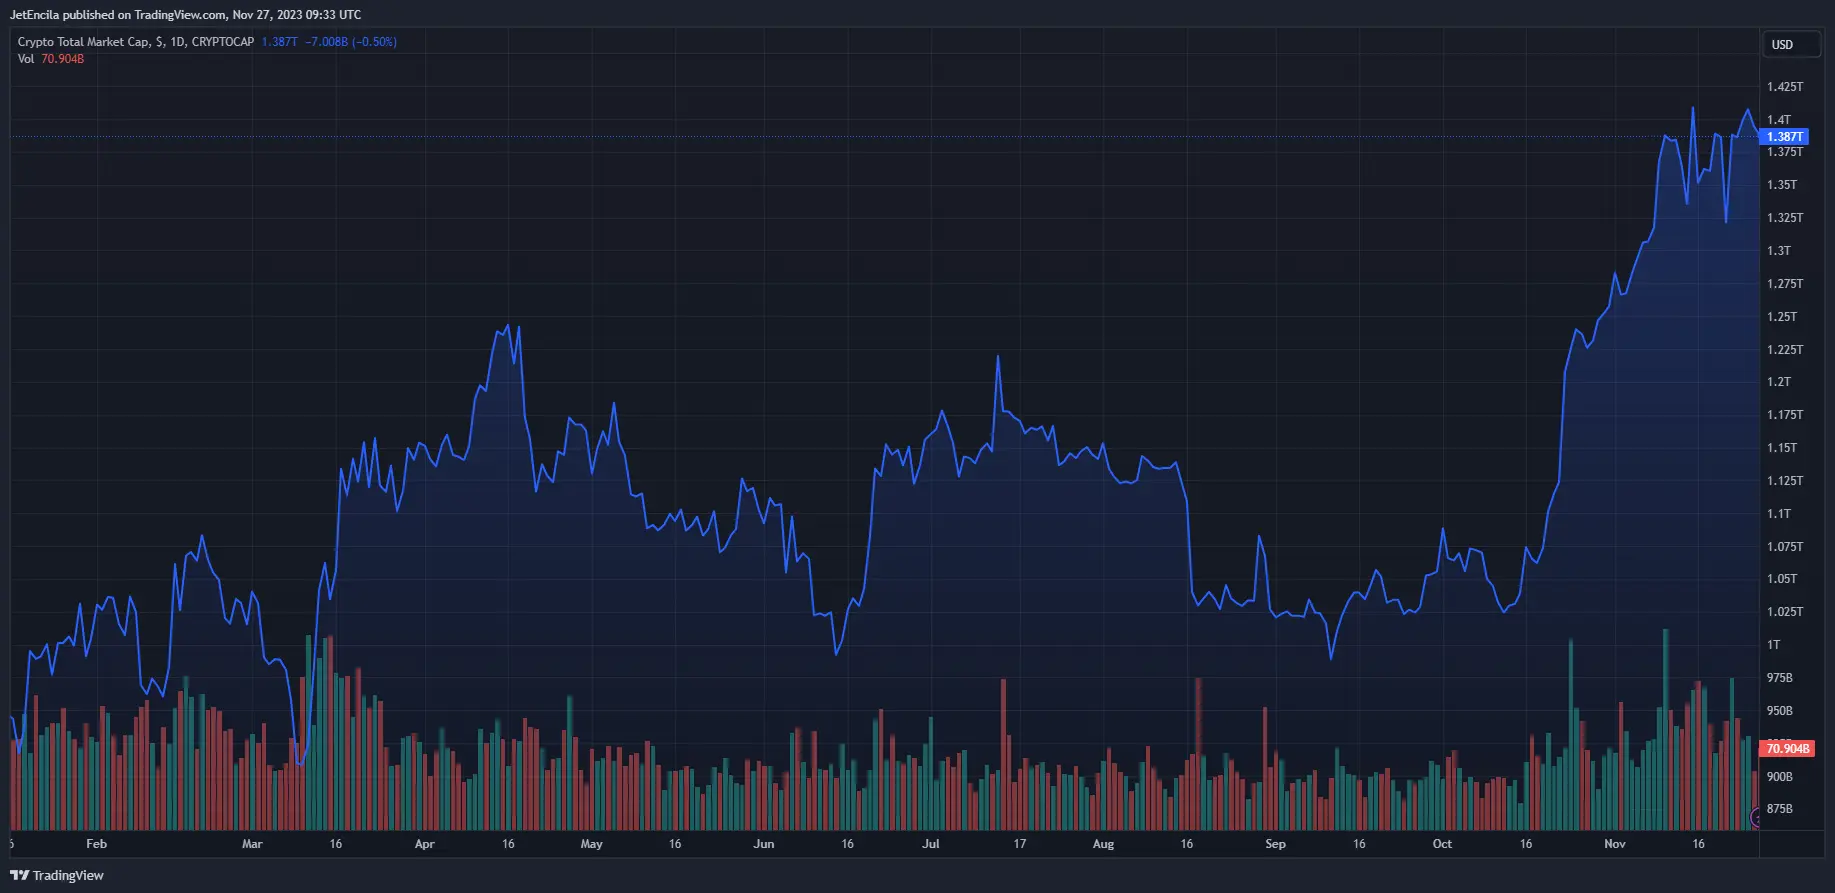Click the 1.2T price scale label

(x=1779, y=382)
